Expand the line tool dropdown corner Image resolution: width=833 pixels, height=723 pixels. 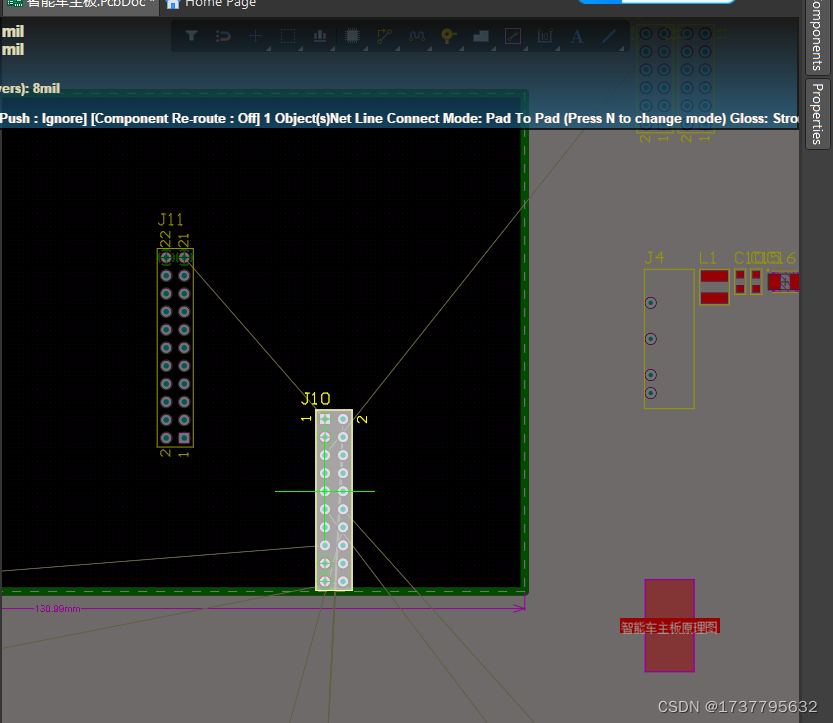point(622,48)
